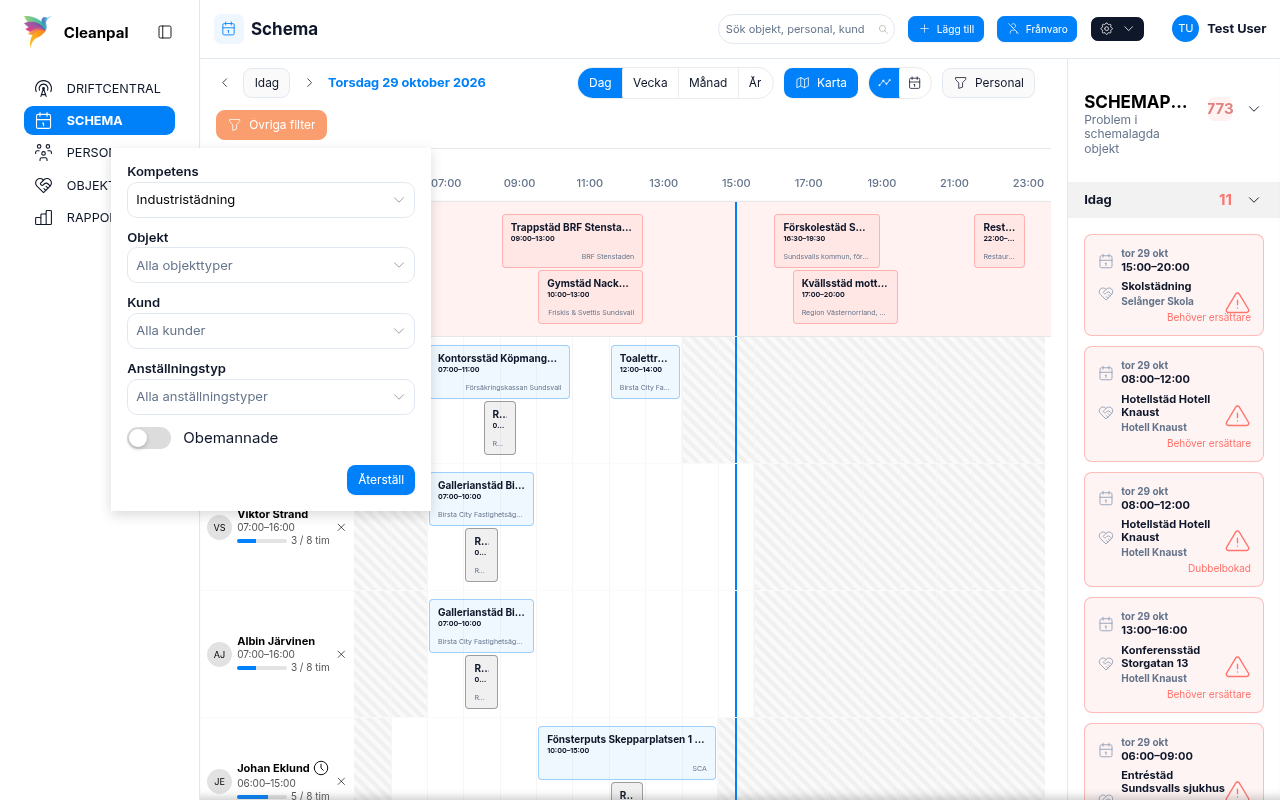Open the Karta map view
Screen dimensions: 1280x800
pyautogui.click(x=821, y=83)
